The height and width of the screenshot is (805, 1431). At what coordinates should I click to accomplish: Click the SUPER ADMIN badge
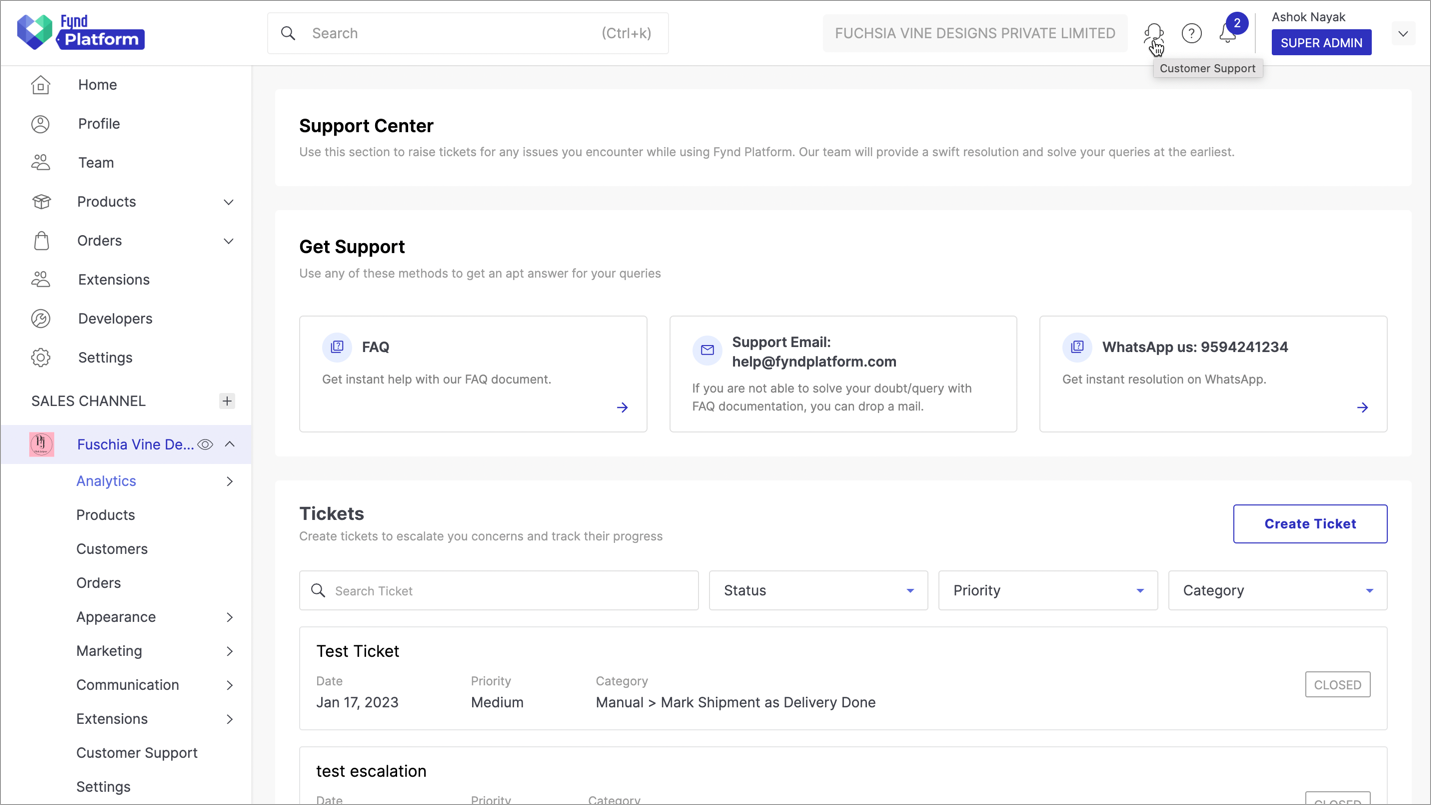(1322, 43)
